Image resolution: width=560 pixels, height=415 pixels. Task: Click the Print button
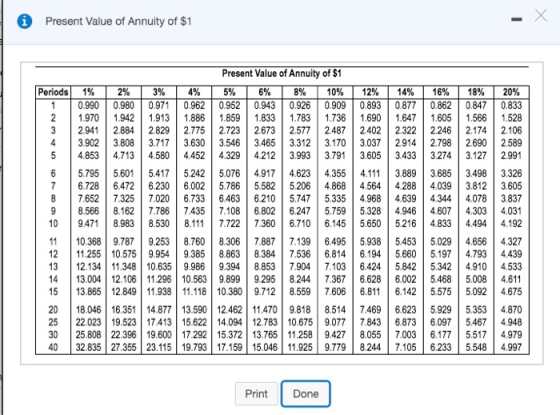256,394
